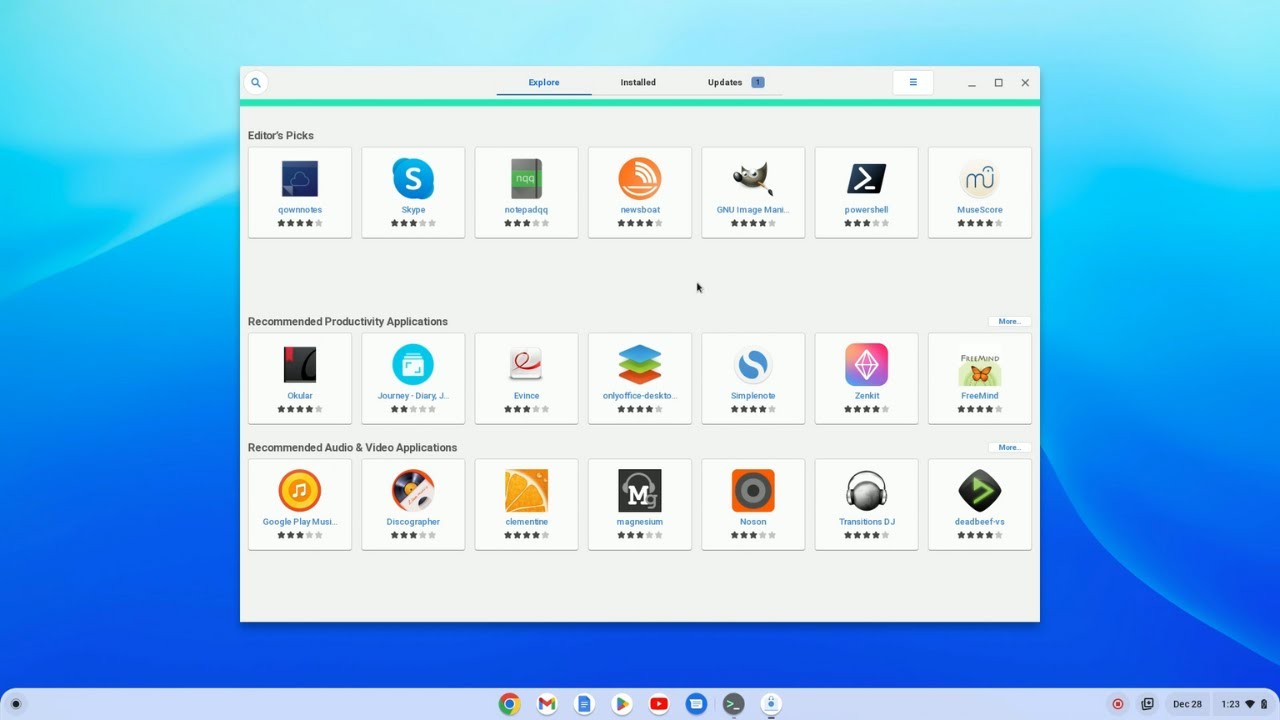Open the clementine app icon
Viewport: 1280px width, 720px height.
[x=526, y=491]
